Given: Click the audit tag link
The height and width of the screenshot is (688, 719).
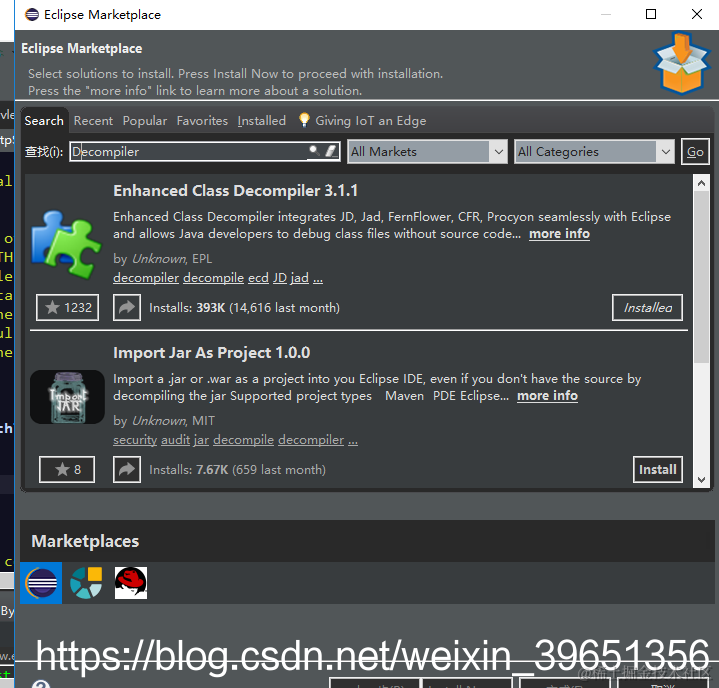Looking at the screenshot, I should tap(175, 439).
